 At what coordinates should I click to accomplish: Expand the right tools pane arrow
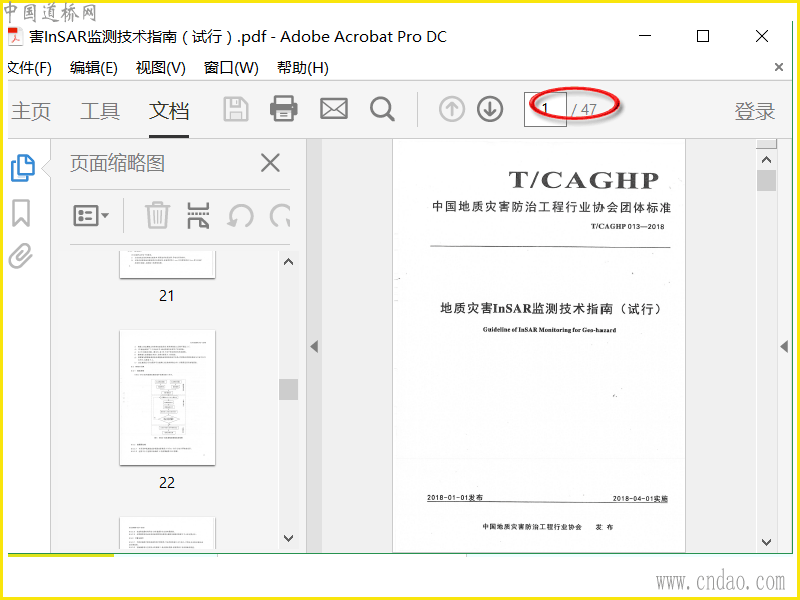point(784,347)
